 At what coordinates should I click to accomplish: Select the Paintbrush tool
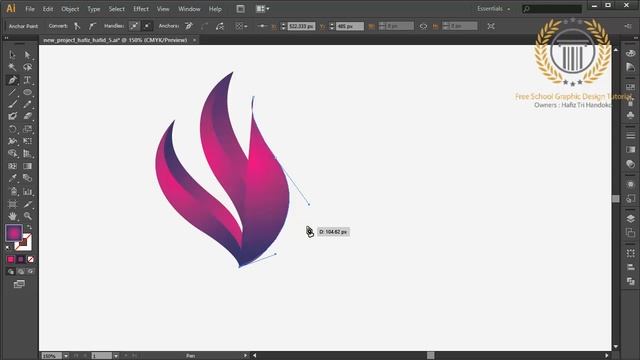(12, 104)
